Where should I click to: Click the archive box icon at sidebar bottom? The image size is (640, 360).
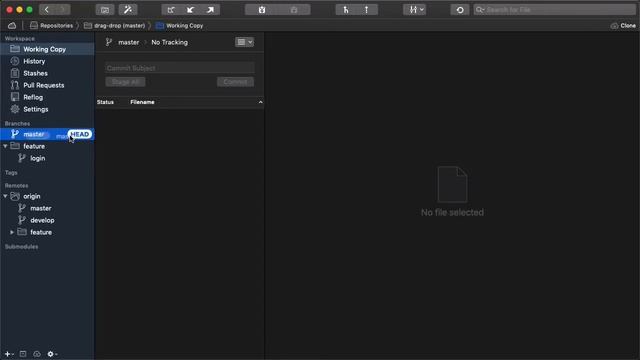pyautogui.click(x=23, y=354)
